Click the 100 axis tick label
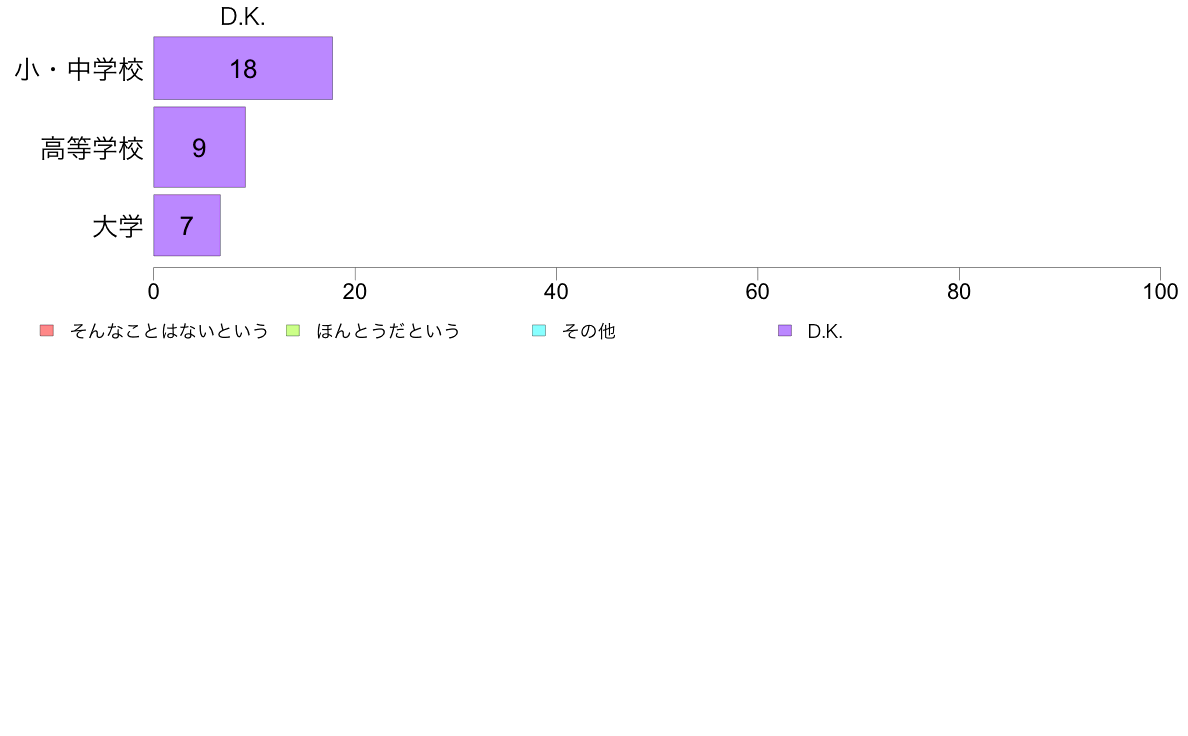 click(x=1160, y=292)
